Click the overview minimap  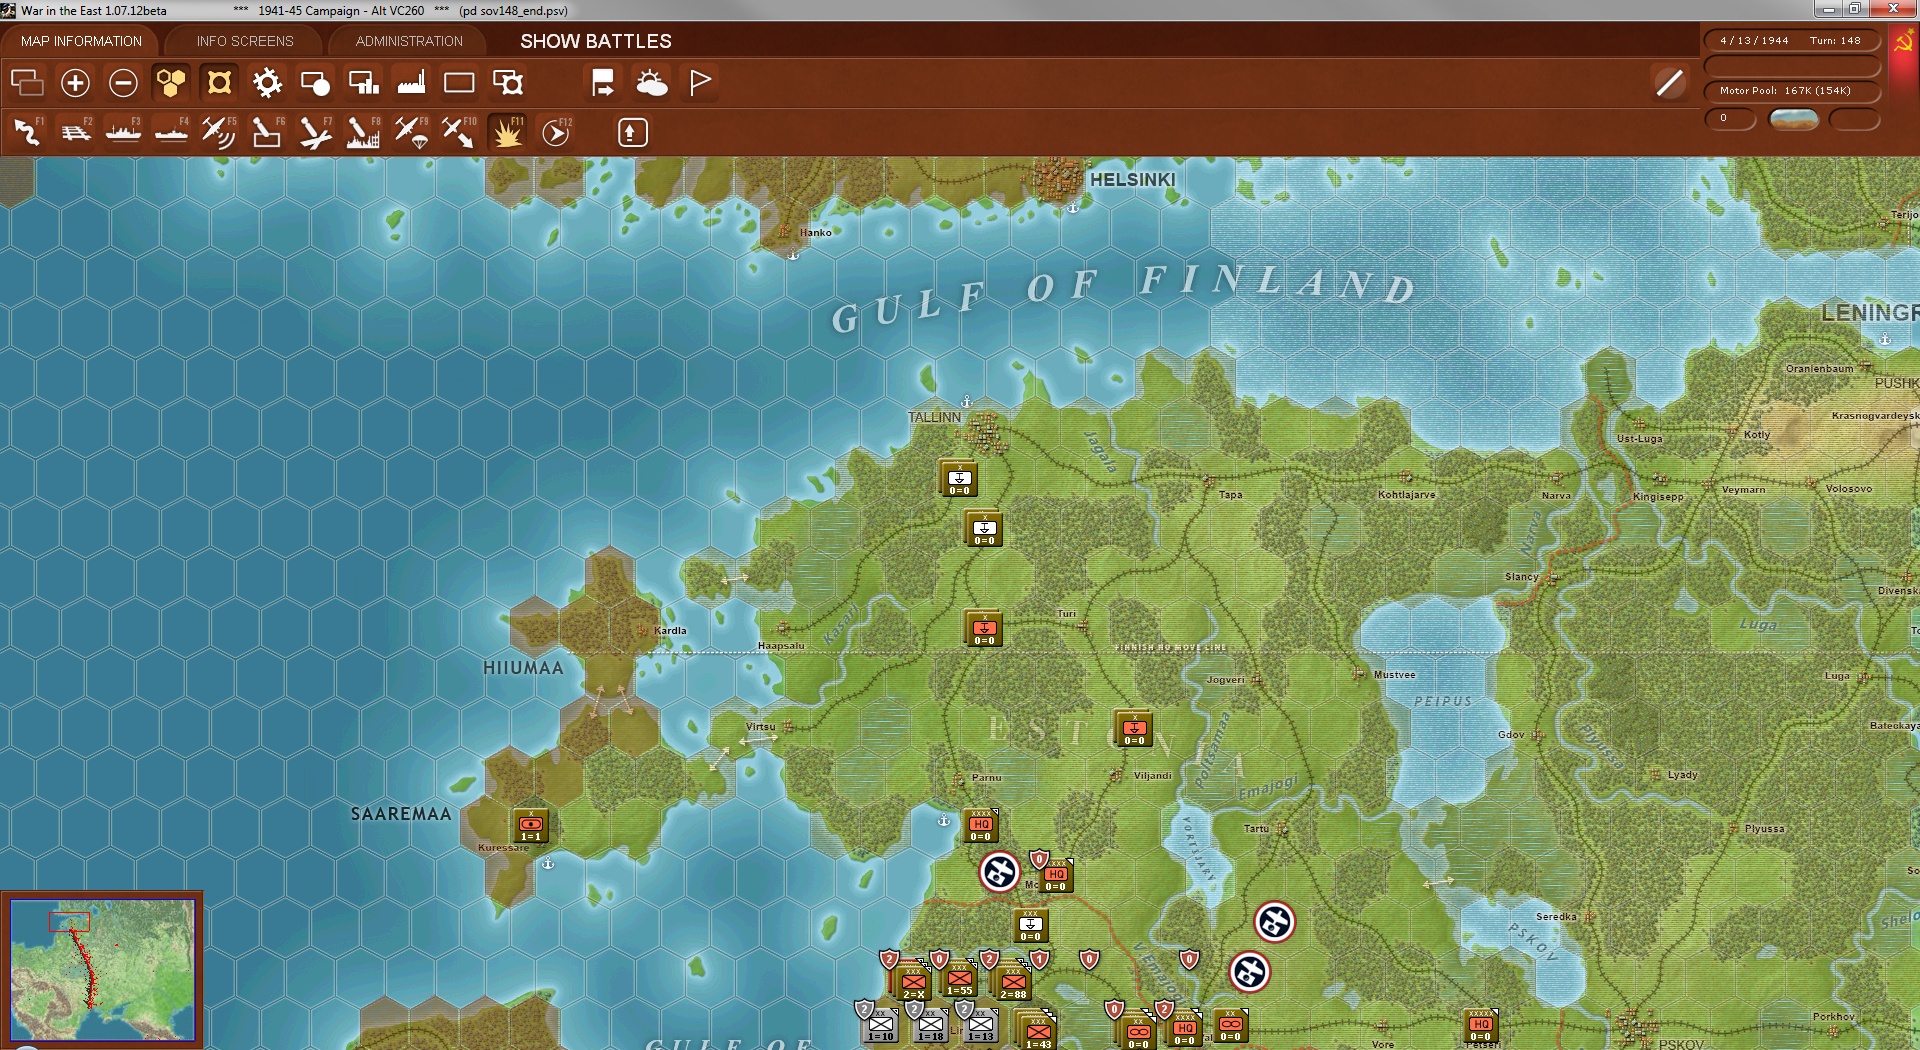click(102, 968)
